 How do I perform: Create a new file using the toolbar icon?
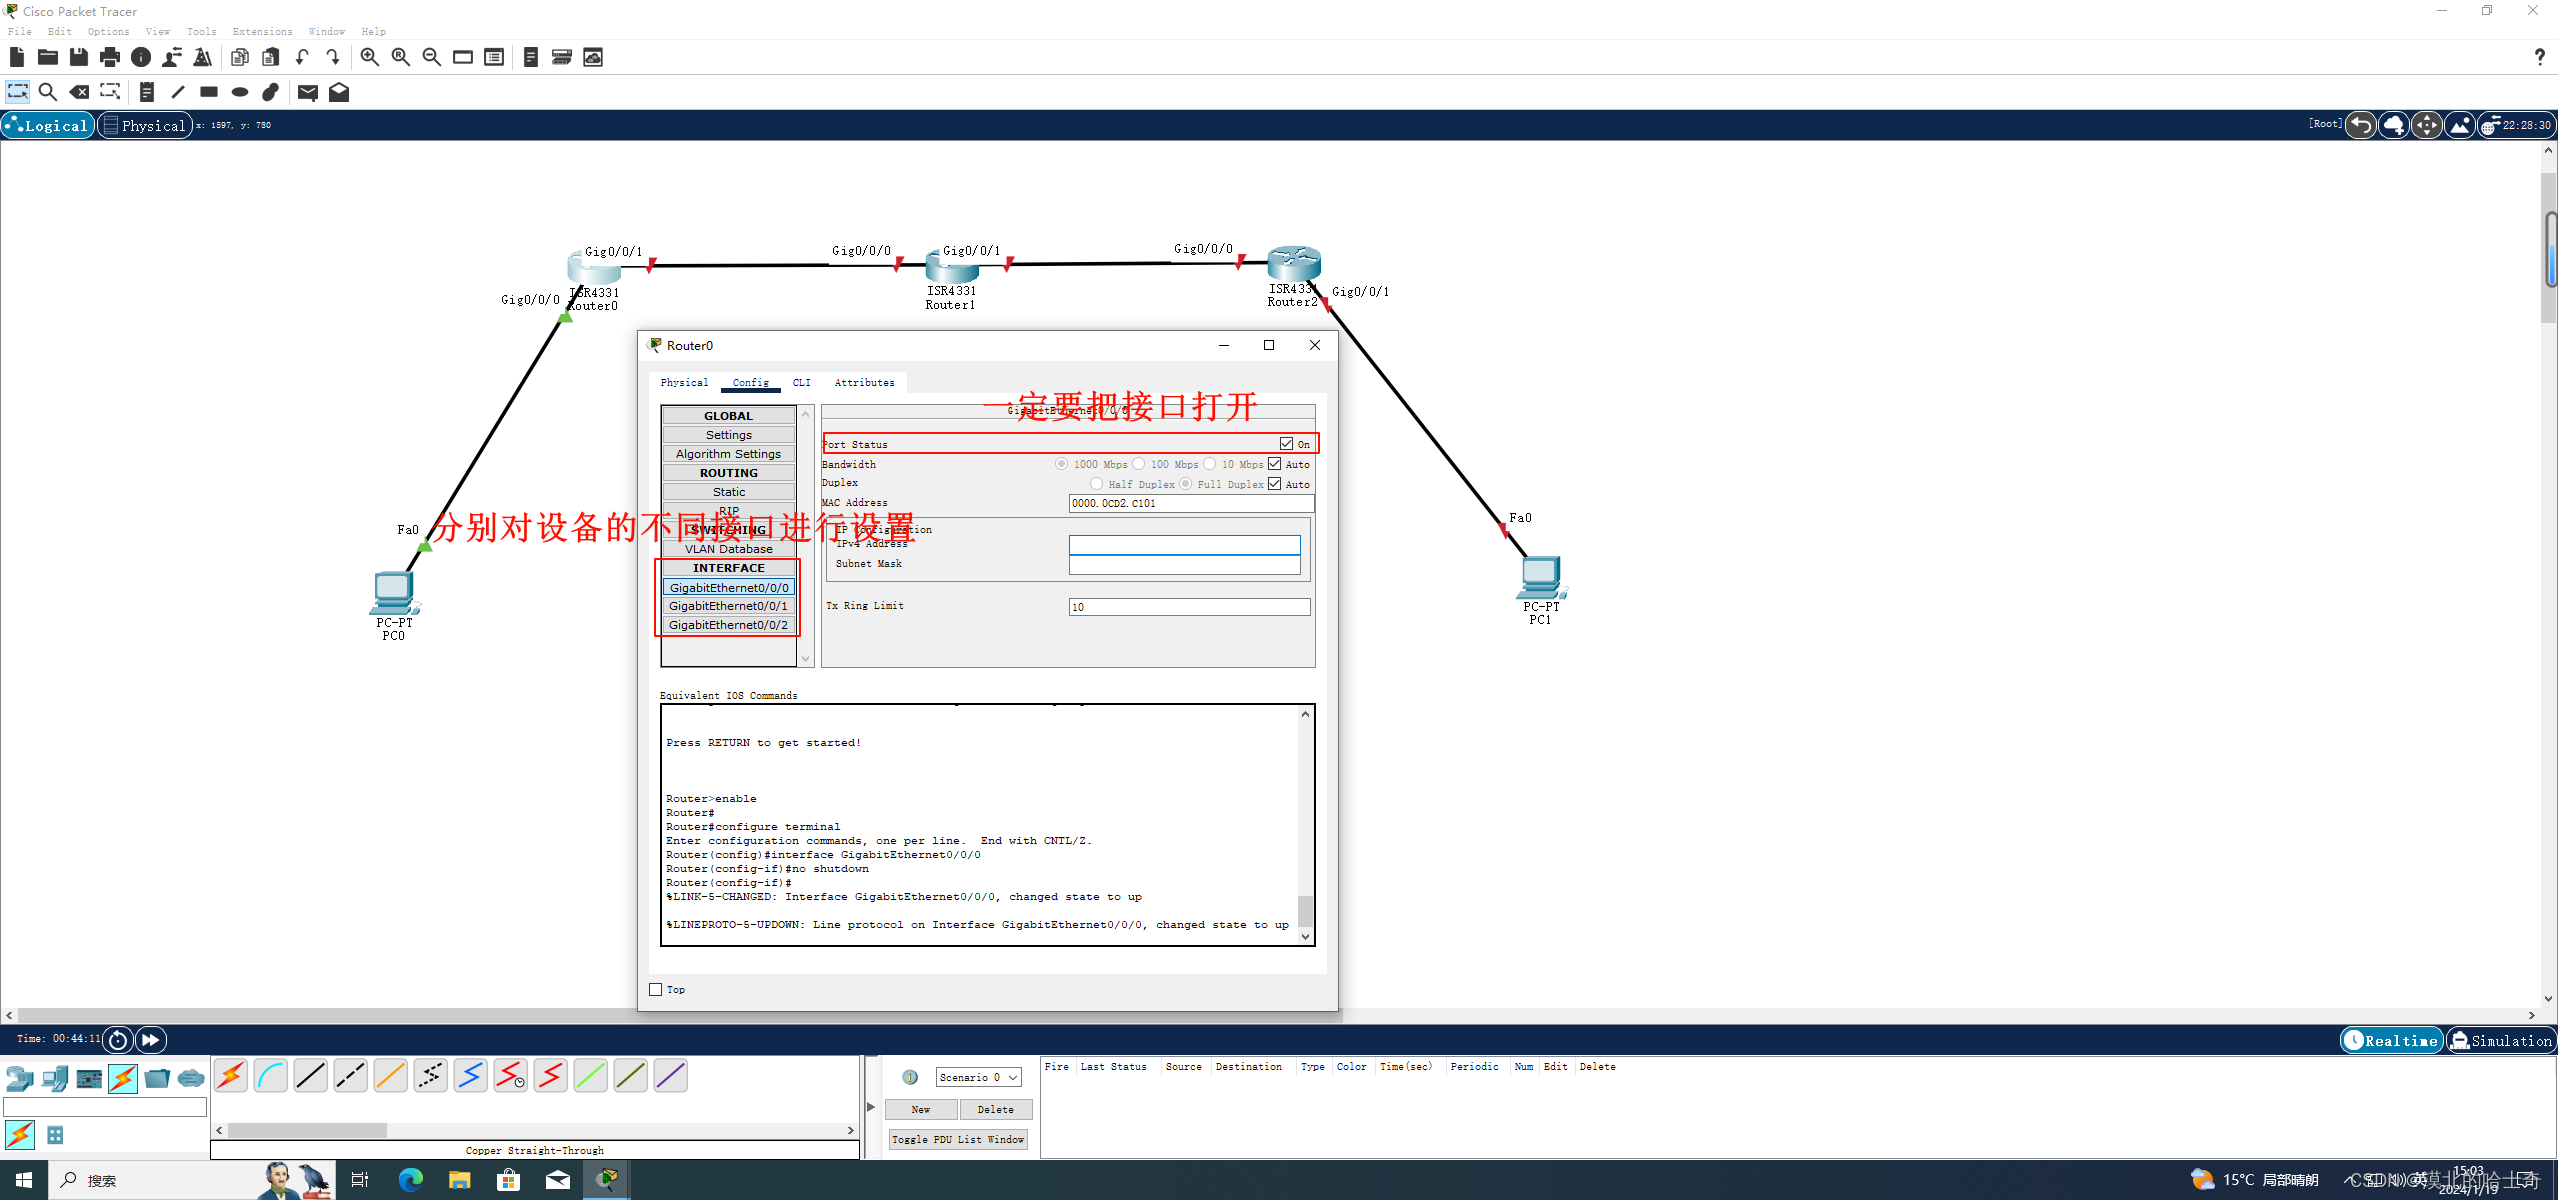coord(17,57)
